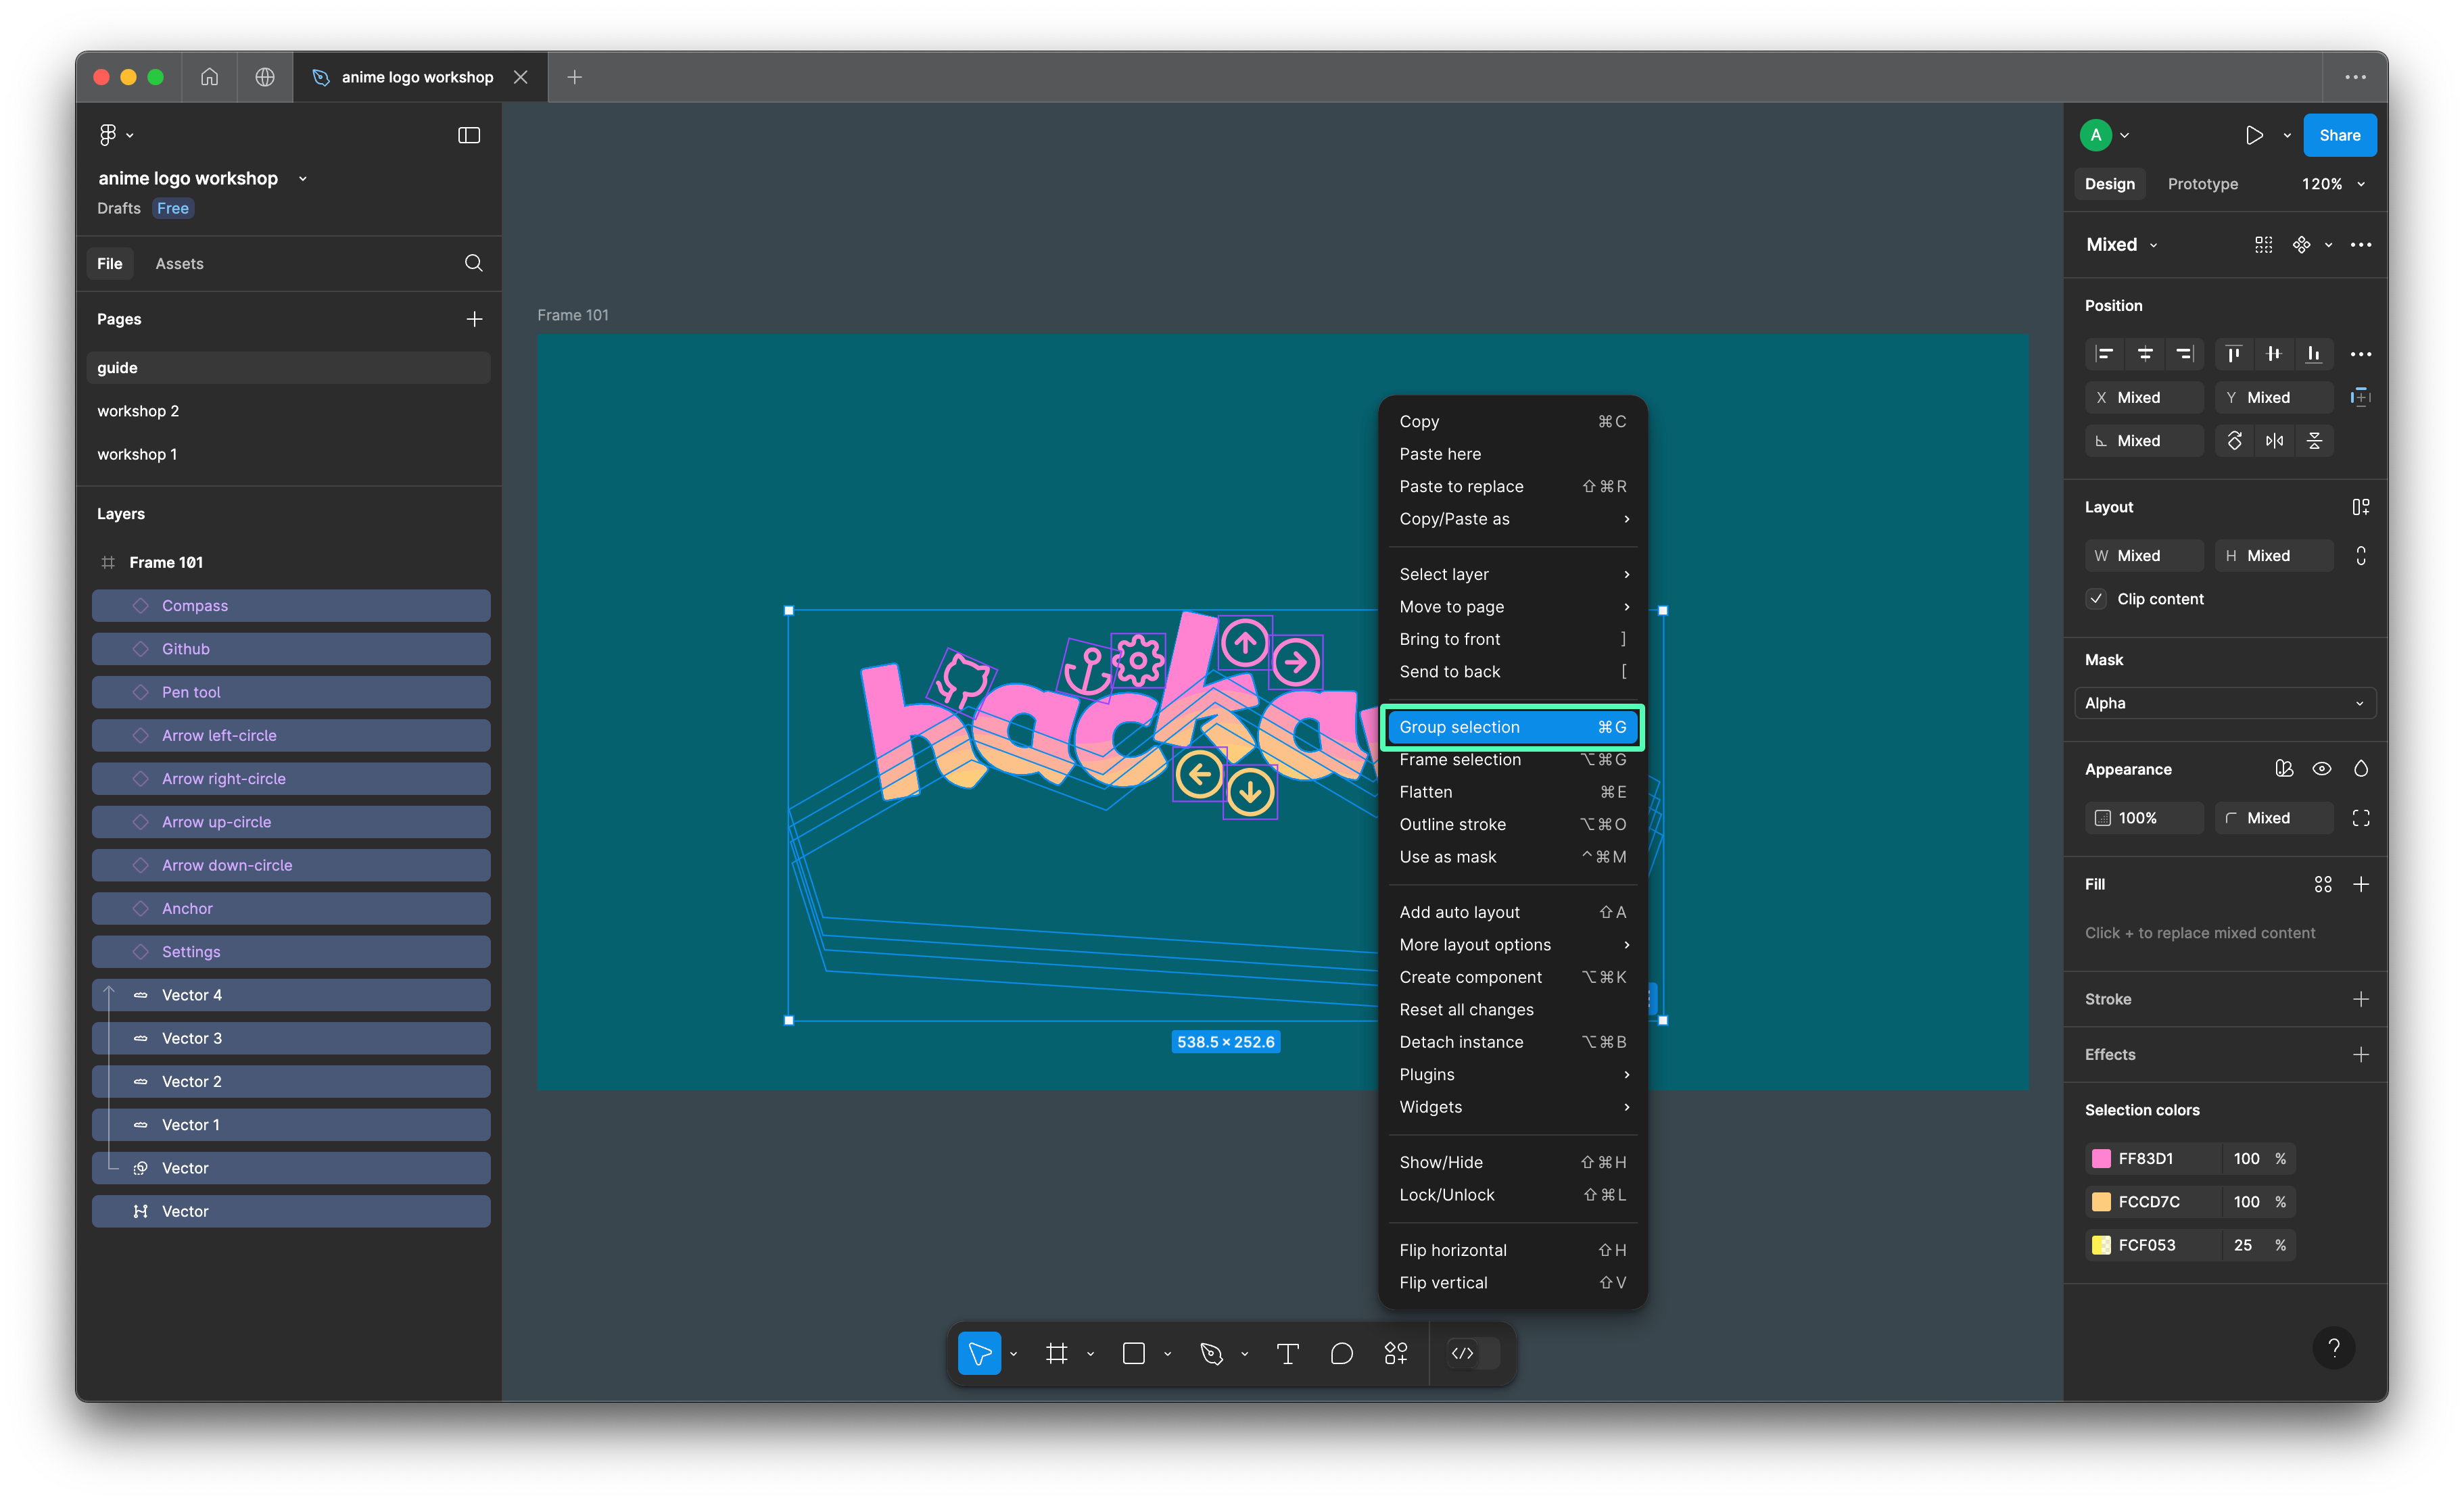The height and width of the screenshot is (1502, 2464).
Task: Click the FF83D1 pink color swatch
Action: pyautogui.click(x=2101, y=1158)
